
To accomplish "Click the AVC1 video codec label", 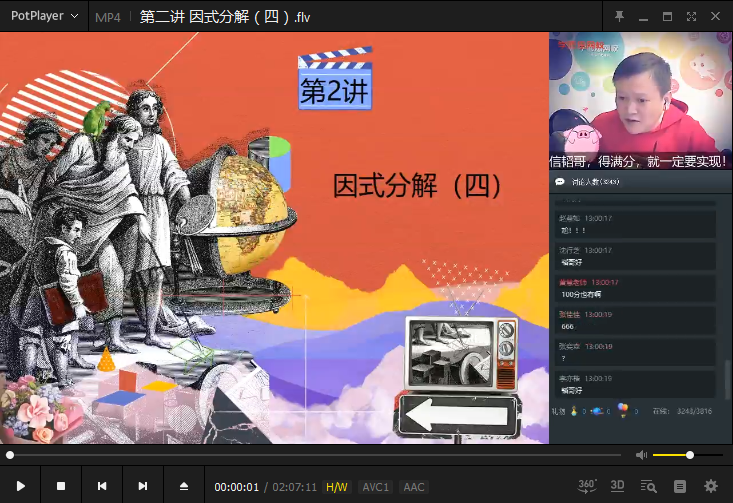I will [375, 487].
